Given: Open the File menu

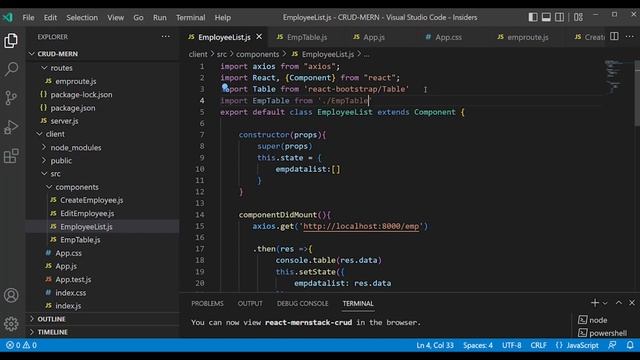Looking at the screenshot, I should point(29,18).
